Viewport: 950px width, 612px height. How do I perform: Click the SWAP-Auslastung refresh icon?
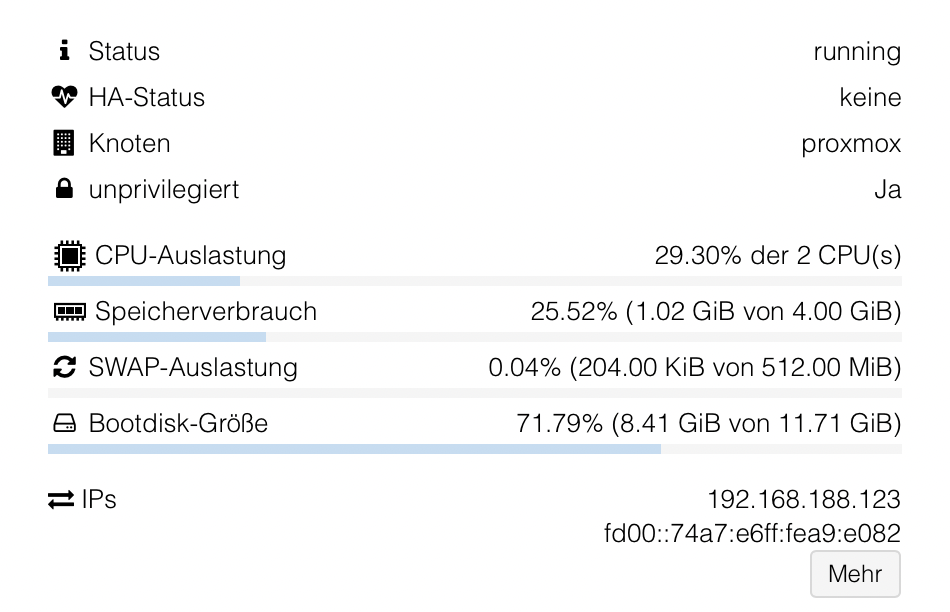(64, 368)
